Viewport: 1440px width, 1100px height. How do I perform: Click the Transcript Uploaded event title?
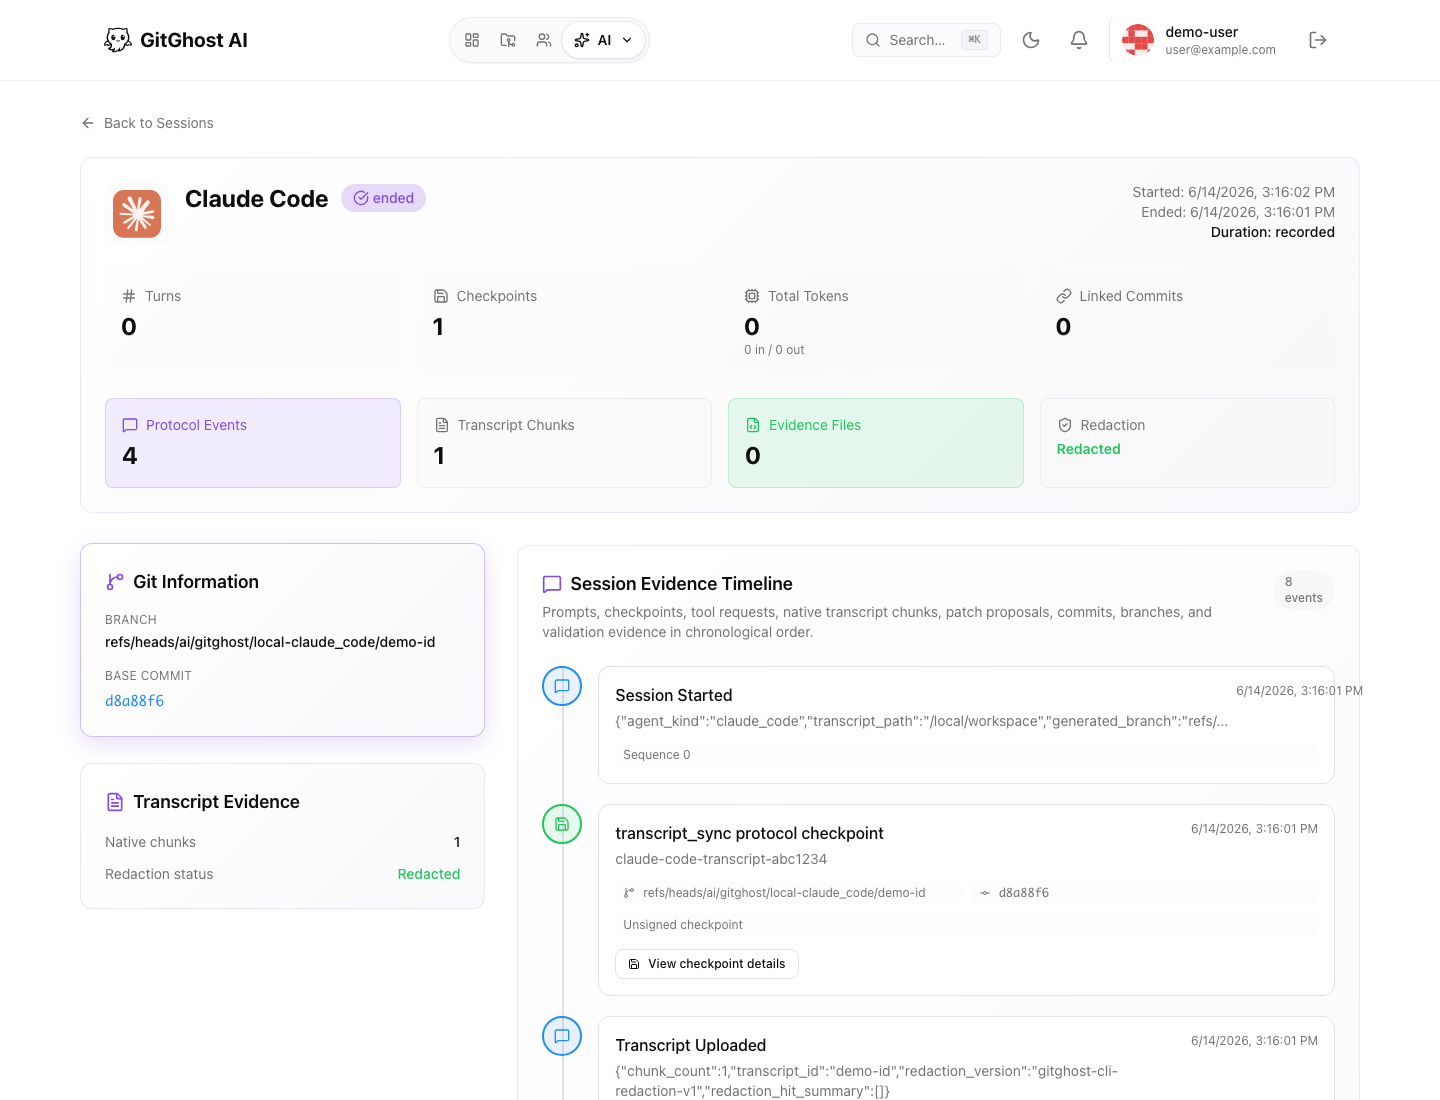(x=691, y=1045)
